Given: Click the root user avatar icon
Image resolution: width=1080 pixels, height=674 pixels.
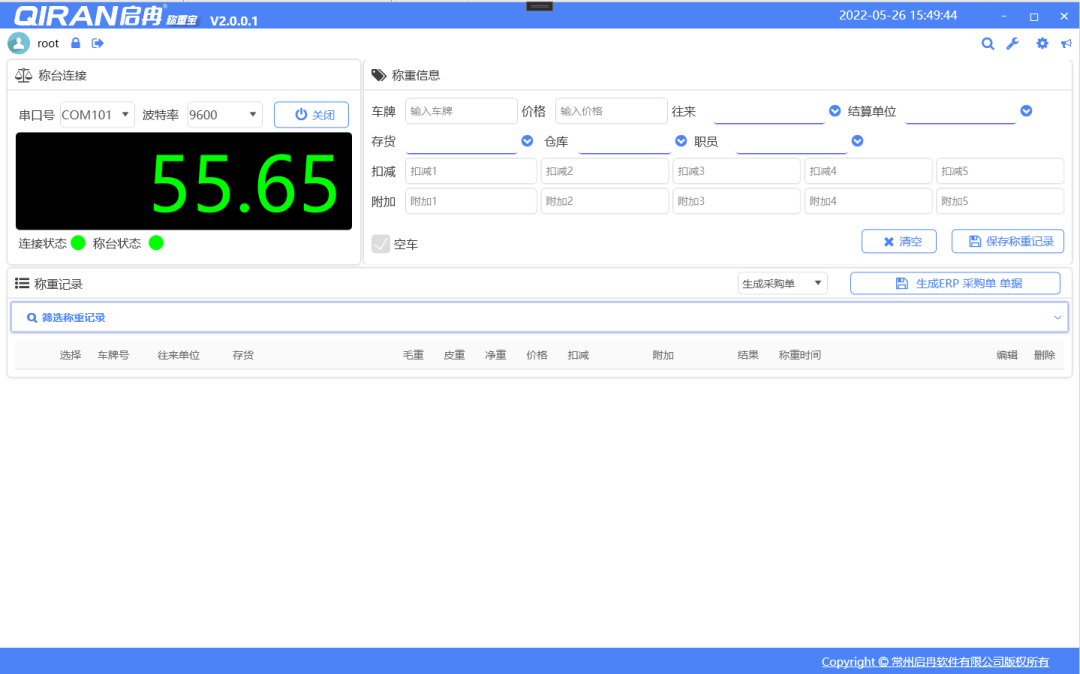Looking at the screenshot, I should (18, 43).
